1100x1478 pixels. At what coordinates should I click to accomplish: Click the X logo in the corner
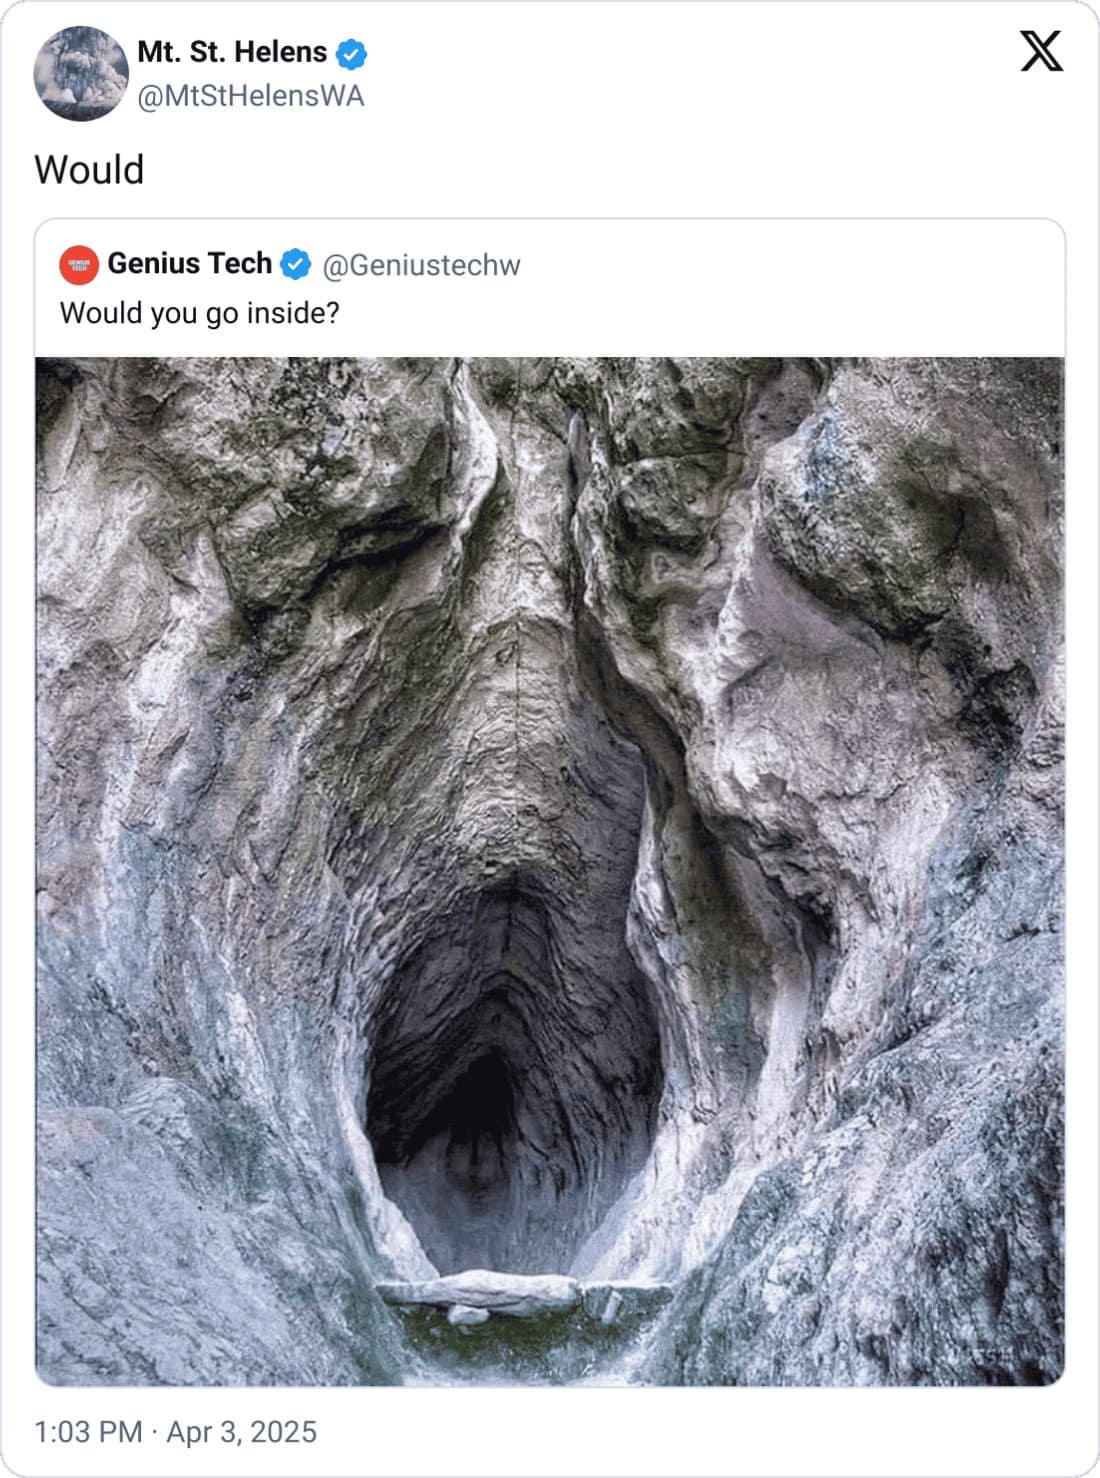[x=1041, y=51]
